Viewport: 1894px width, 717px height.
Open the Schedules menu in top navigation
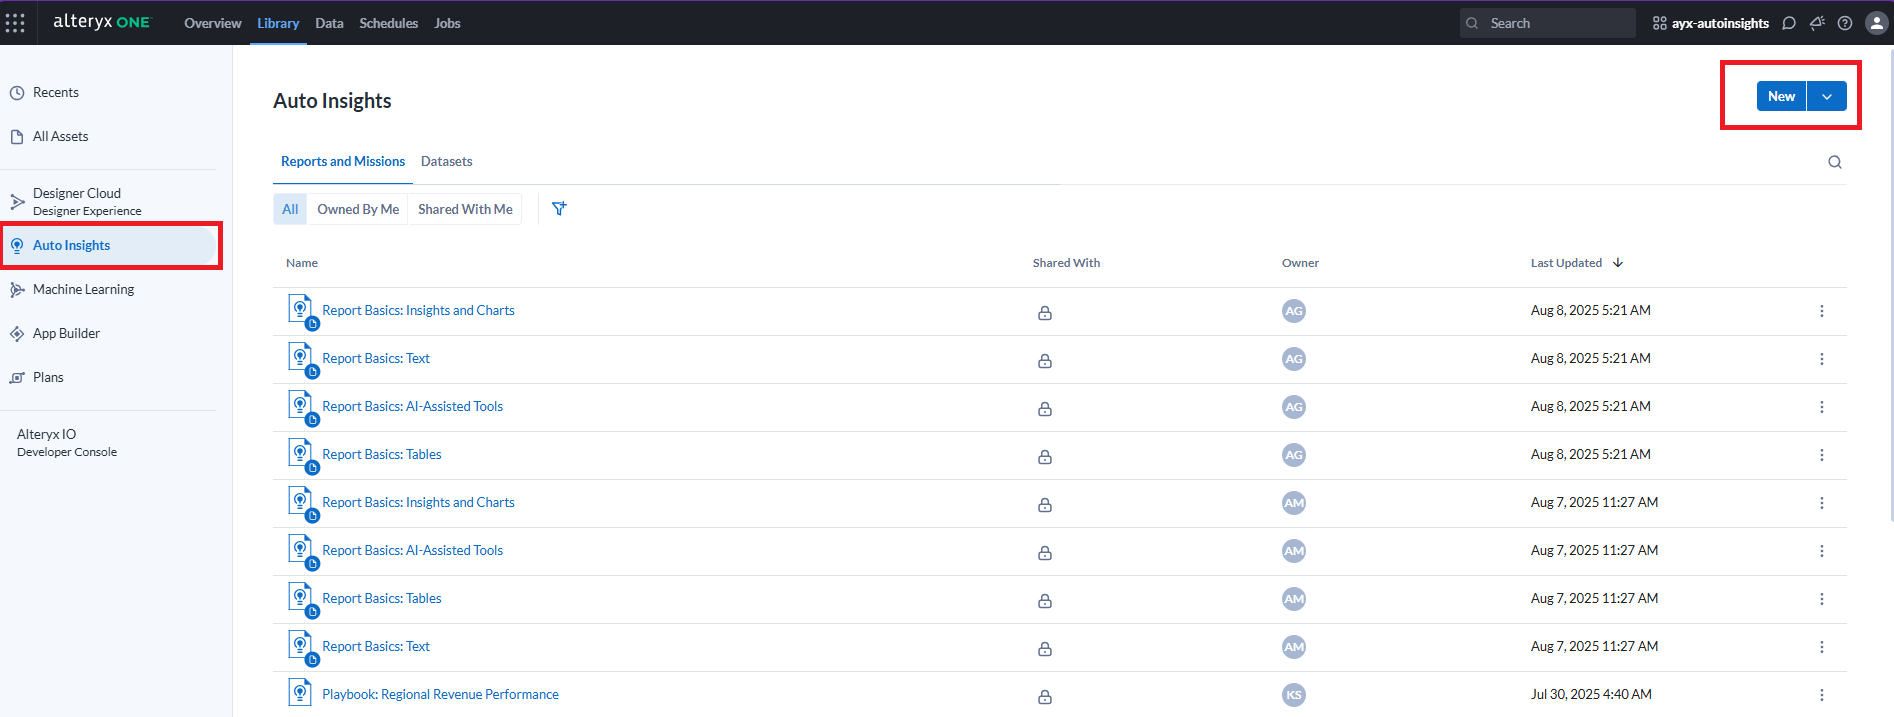click(x=388, y=23)
